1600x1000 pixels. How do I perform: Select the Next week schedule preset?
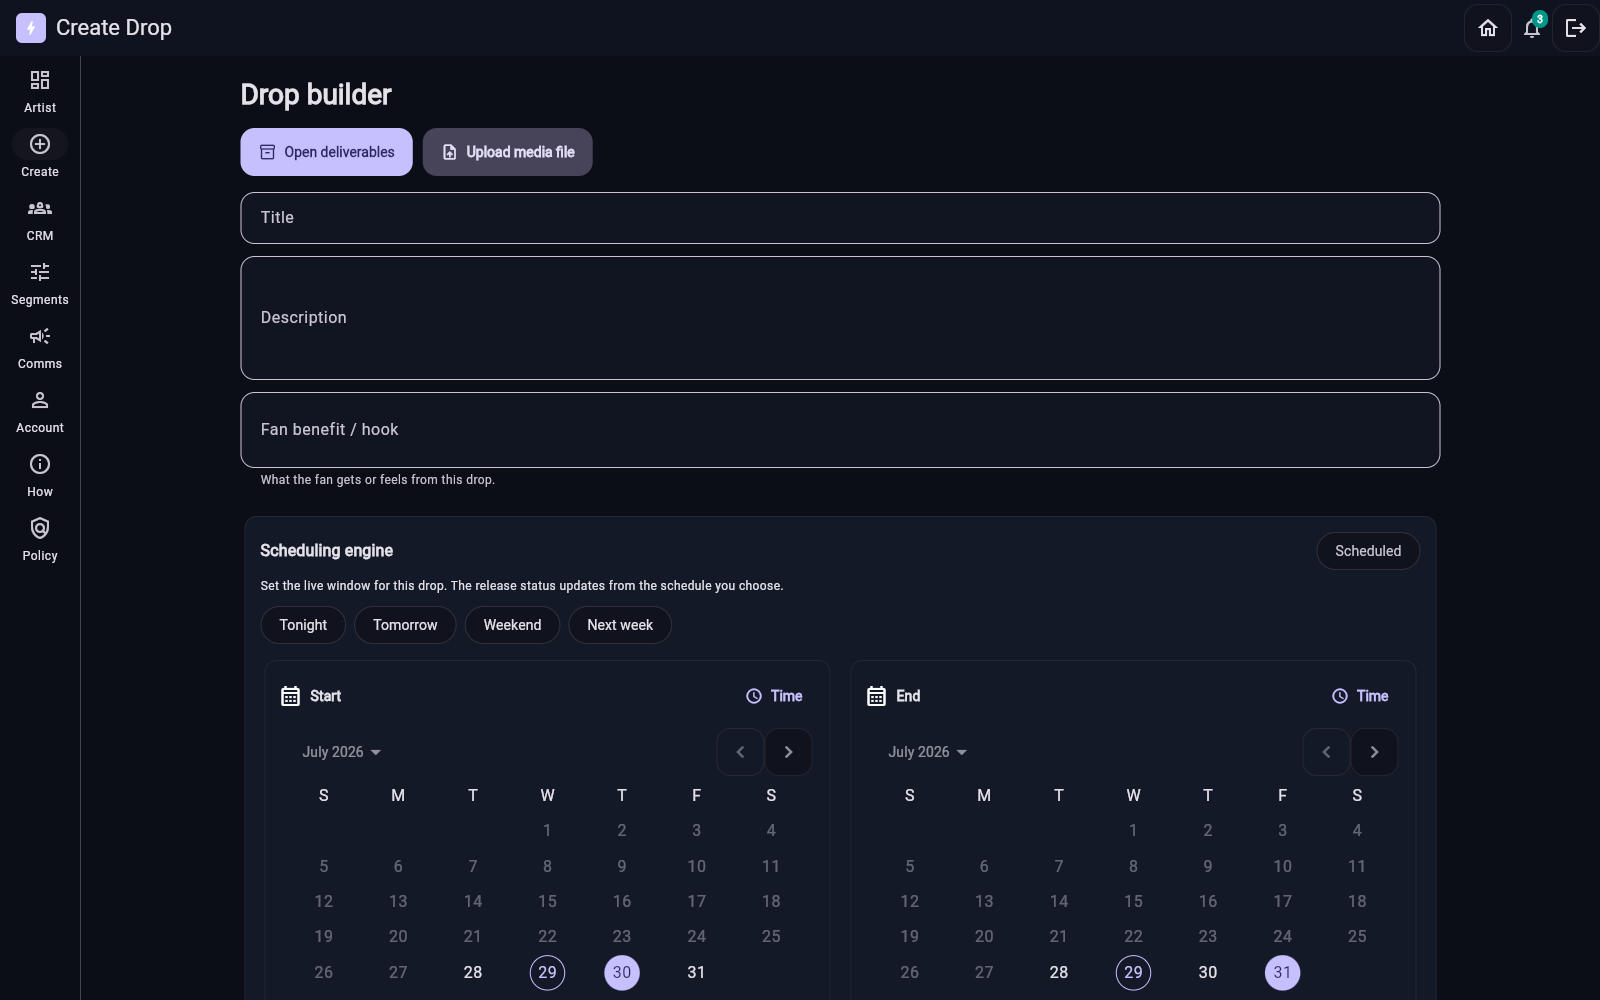pyautogui.click(x=620, y=625)
